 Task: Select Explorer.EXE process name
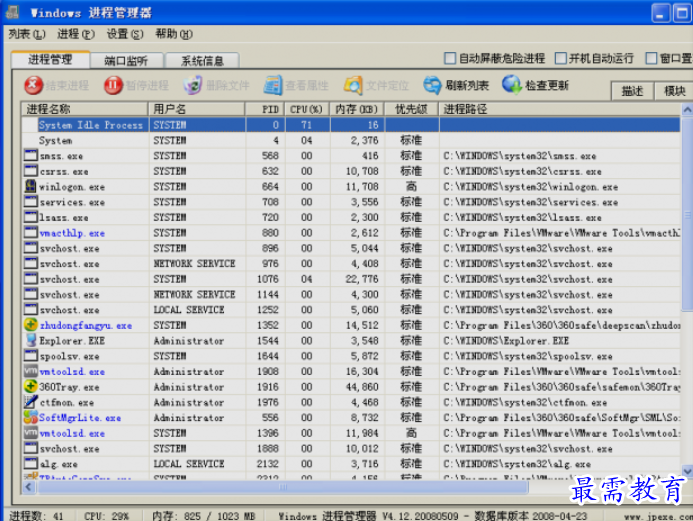(x=72, y=341)
